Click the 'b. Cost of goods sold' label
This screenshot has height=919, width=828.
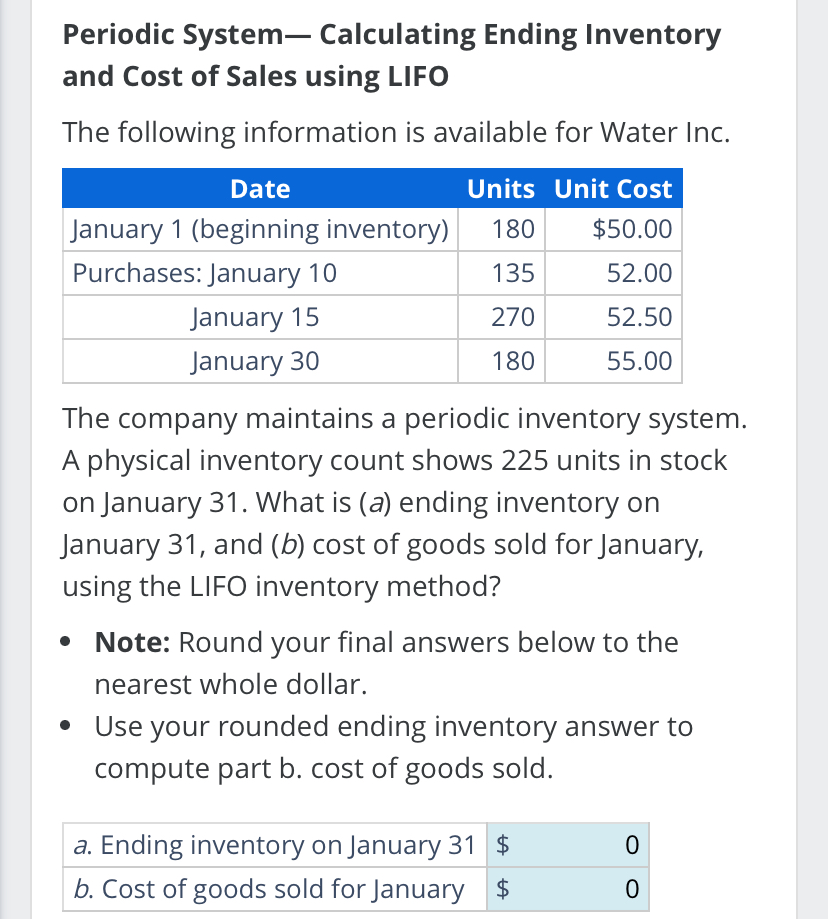point(270,888)
